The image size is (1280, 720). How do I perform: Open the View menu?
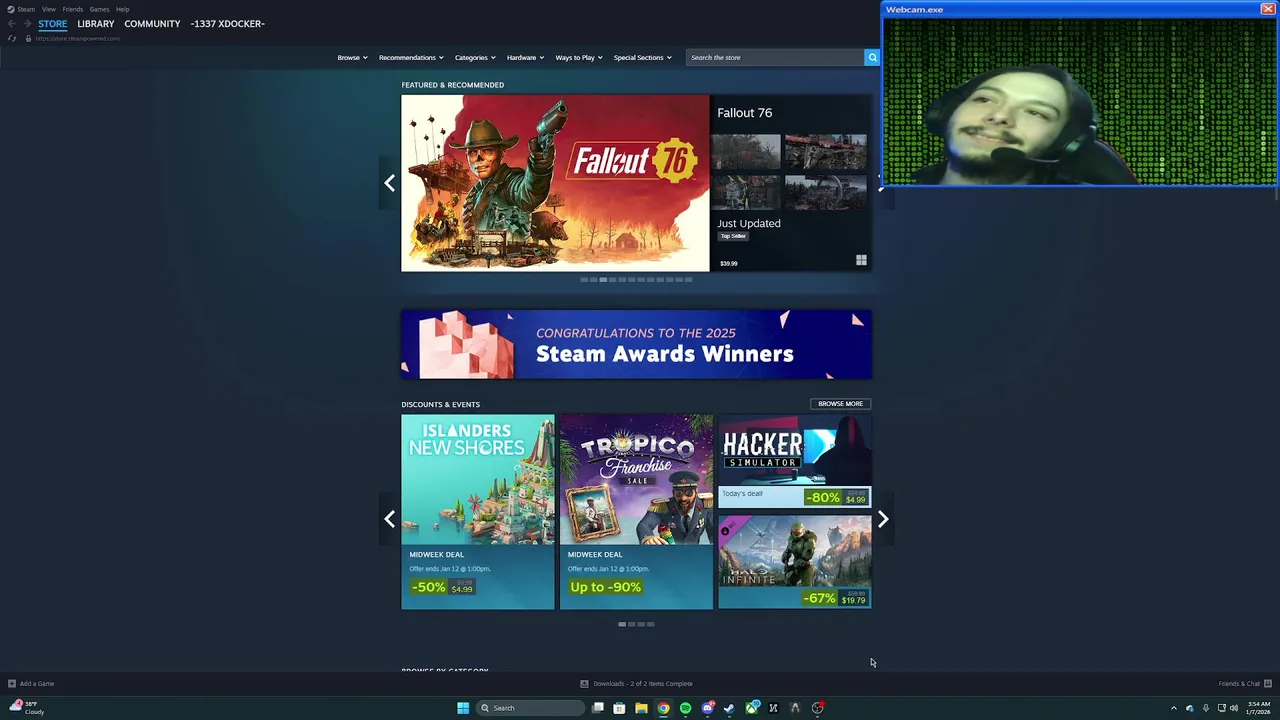49,9
